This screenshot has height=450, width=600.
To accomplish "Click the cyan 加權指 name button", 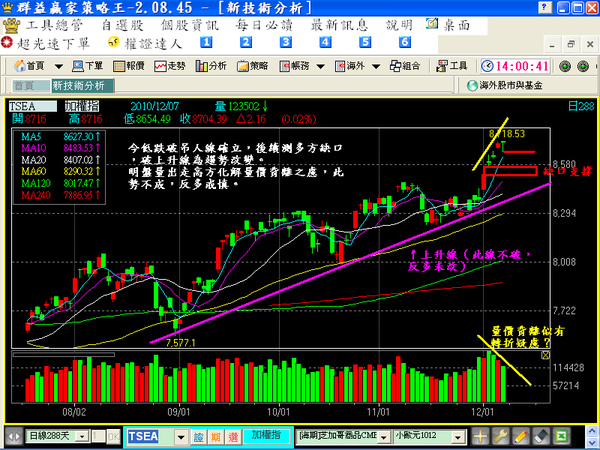I will (266, 435).
